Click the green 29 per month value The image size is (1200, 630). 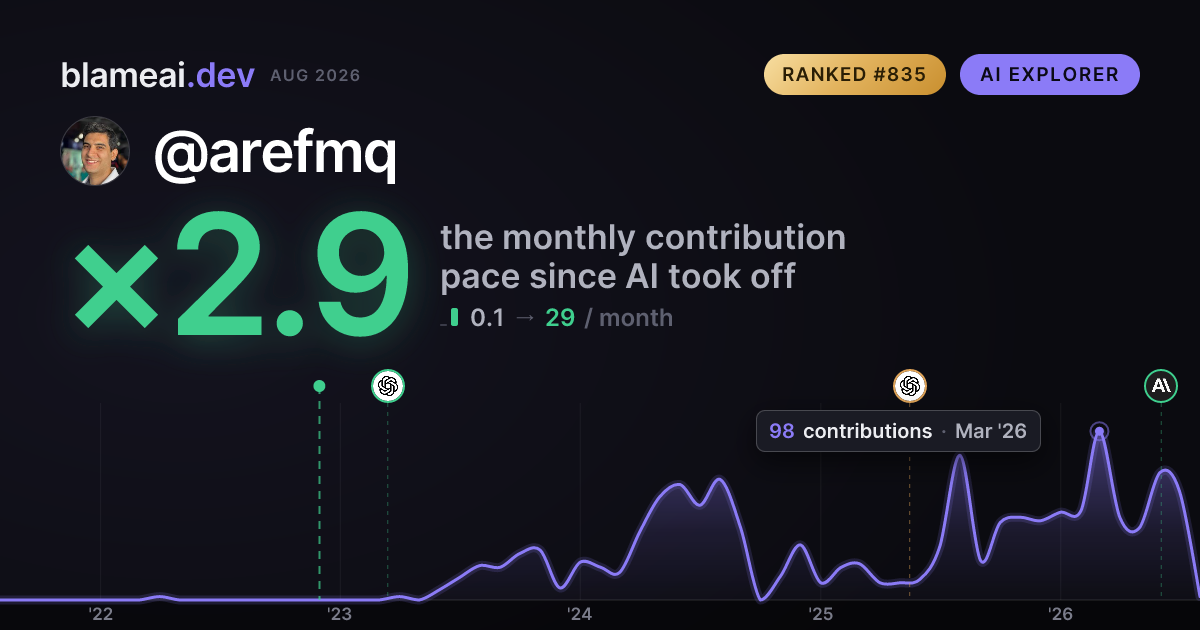[x=560, y=318]
